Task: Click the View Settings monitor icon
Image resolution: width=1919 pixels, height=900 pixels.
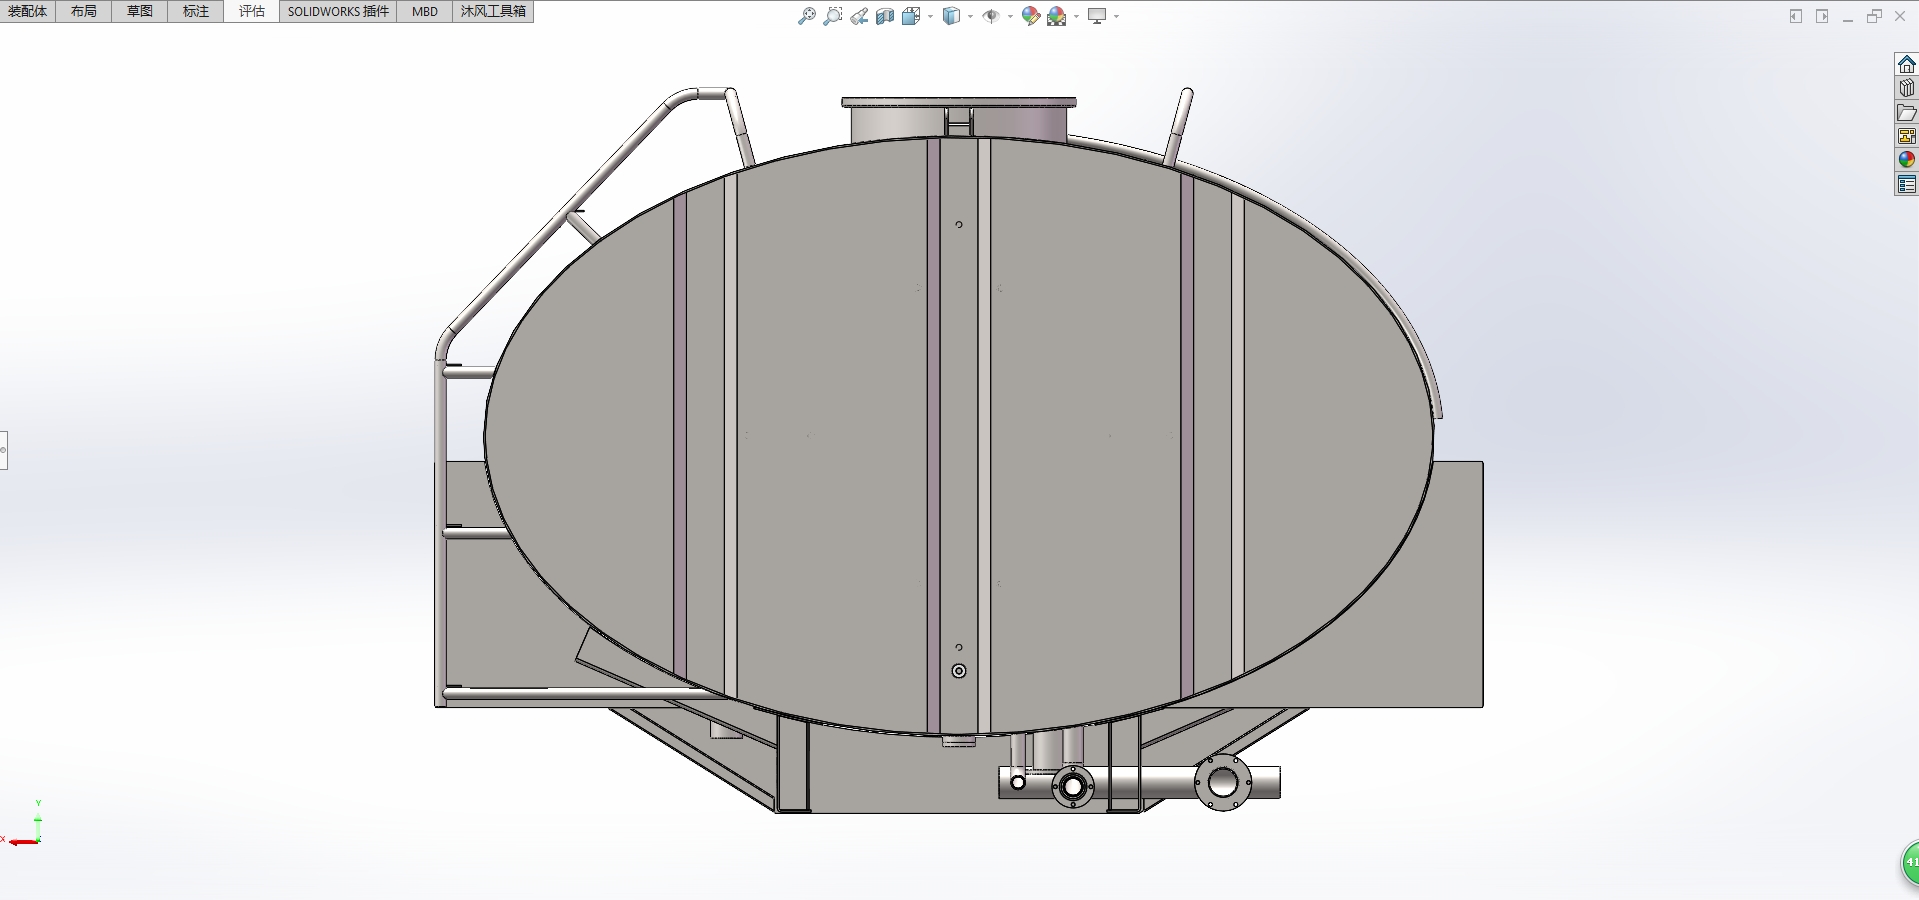Action: [1097, 16]
